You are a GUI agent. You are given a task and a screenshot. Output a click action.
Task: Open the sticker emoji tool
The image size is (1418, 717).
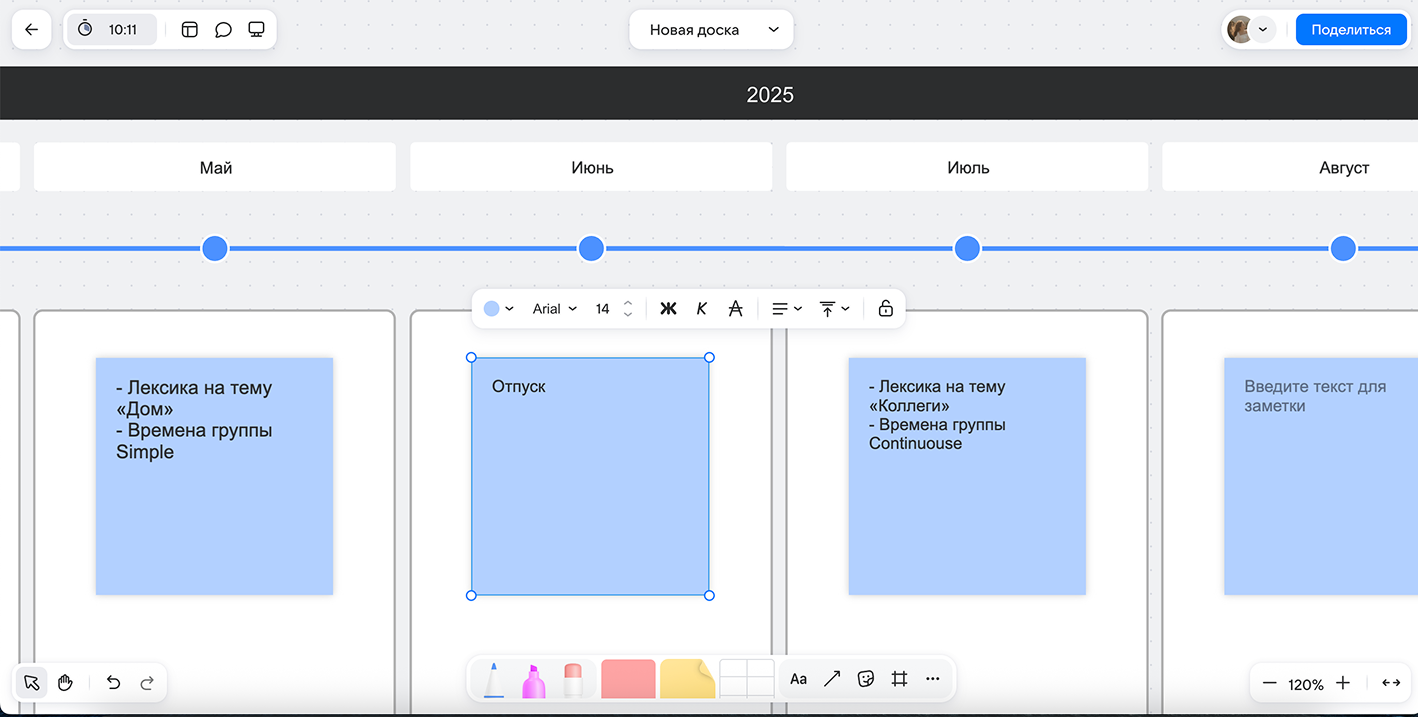click(866, 679)
